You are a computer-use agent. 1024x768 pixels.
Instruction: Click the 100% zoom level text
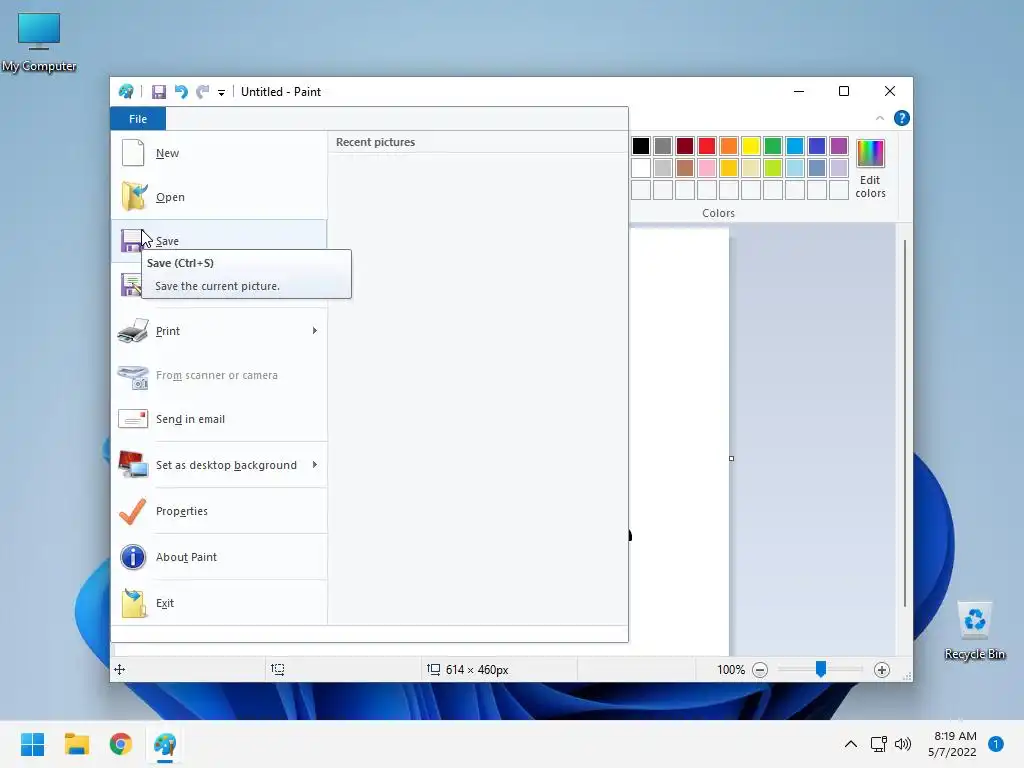(x=731, y=669)
